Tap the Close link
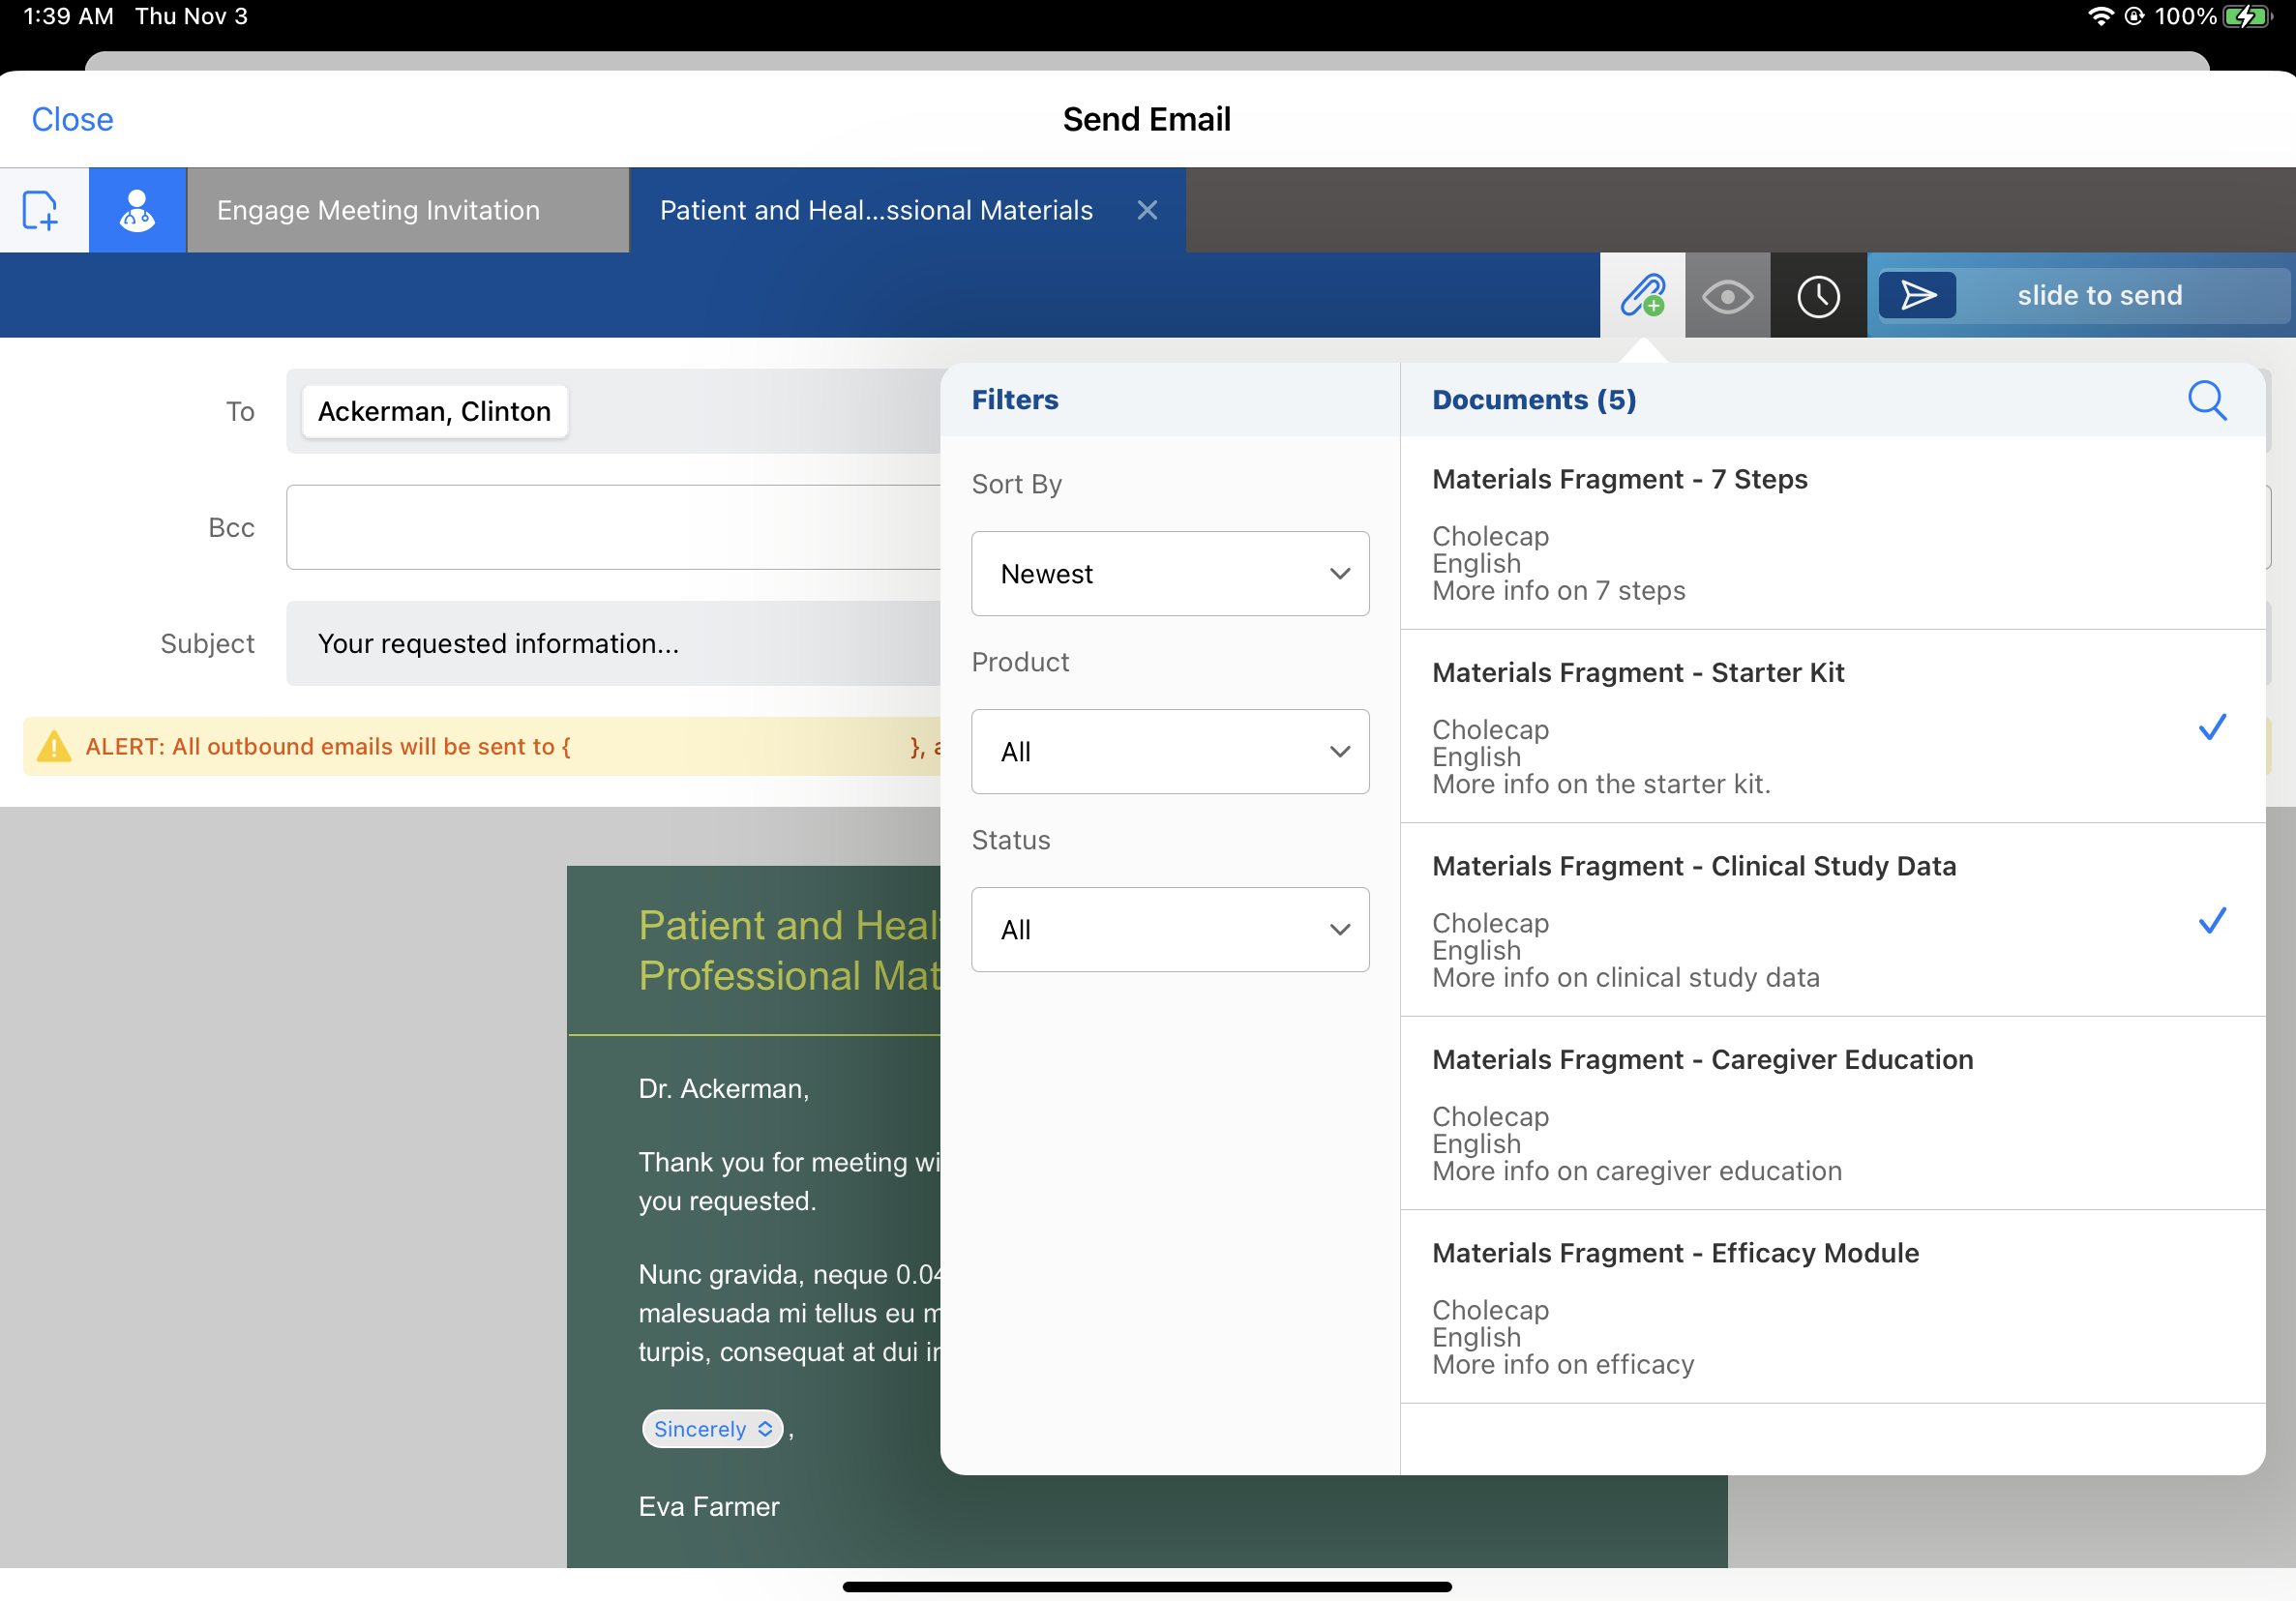The image size is (2296, 1601). click(x=72, y=119)
